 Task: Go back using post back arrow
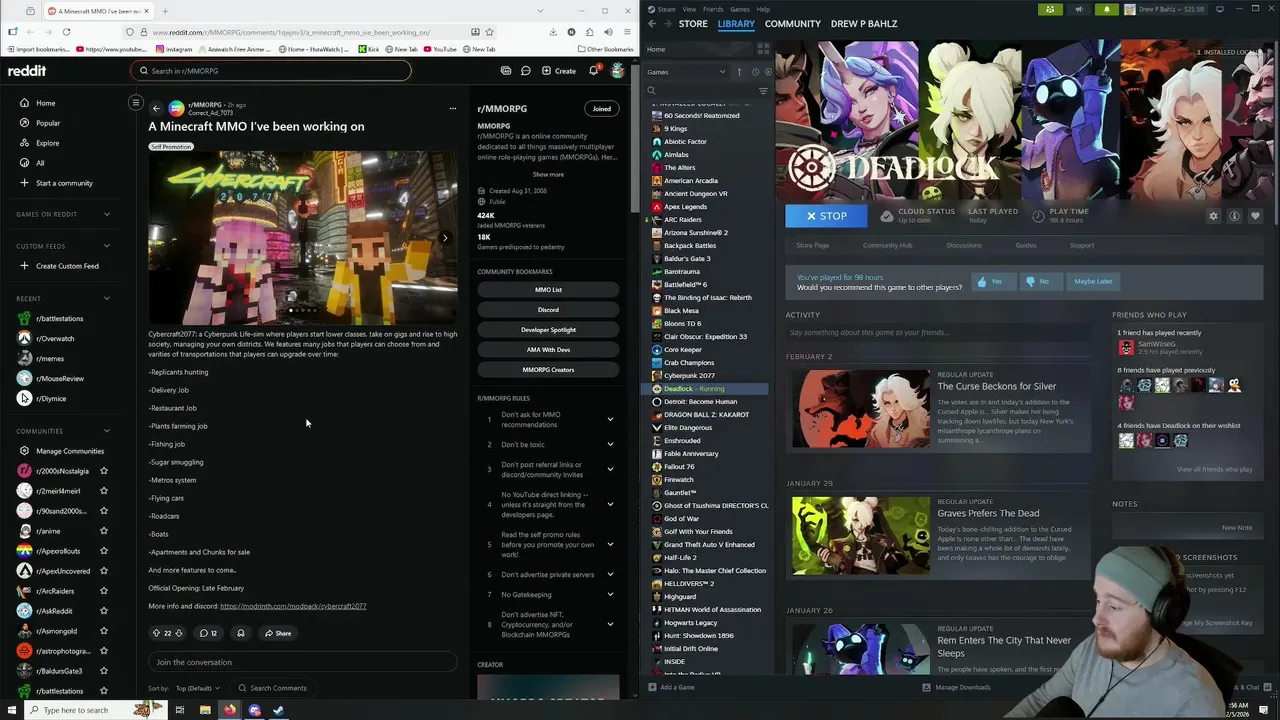[x=156, y=108]
